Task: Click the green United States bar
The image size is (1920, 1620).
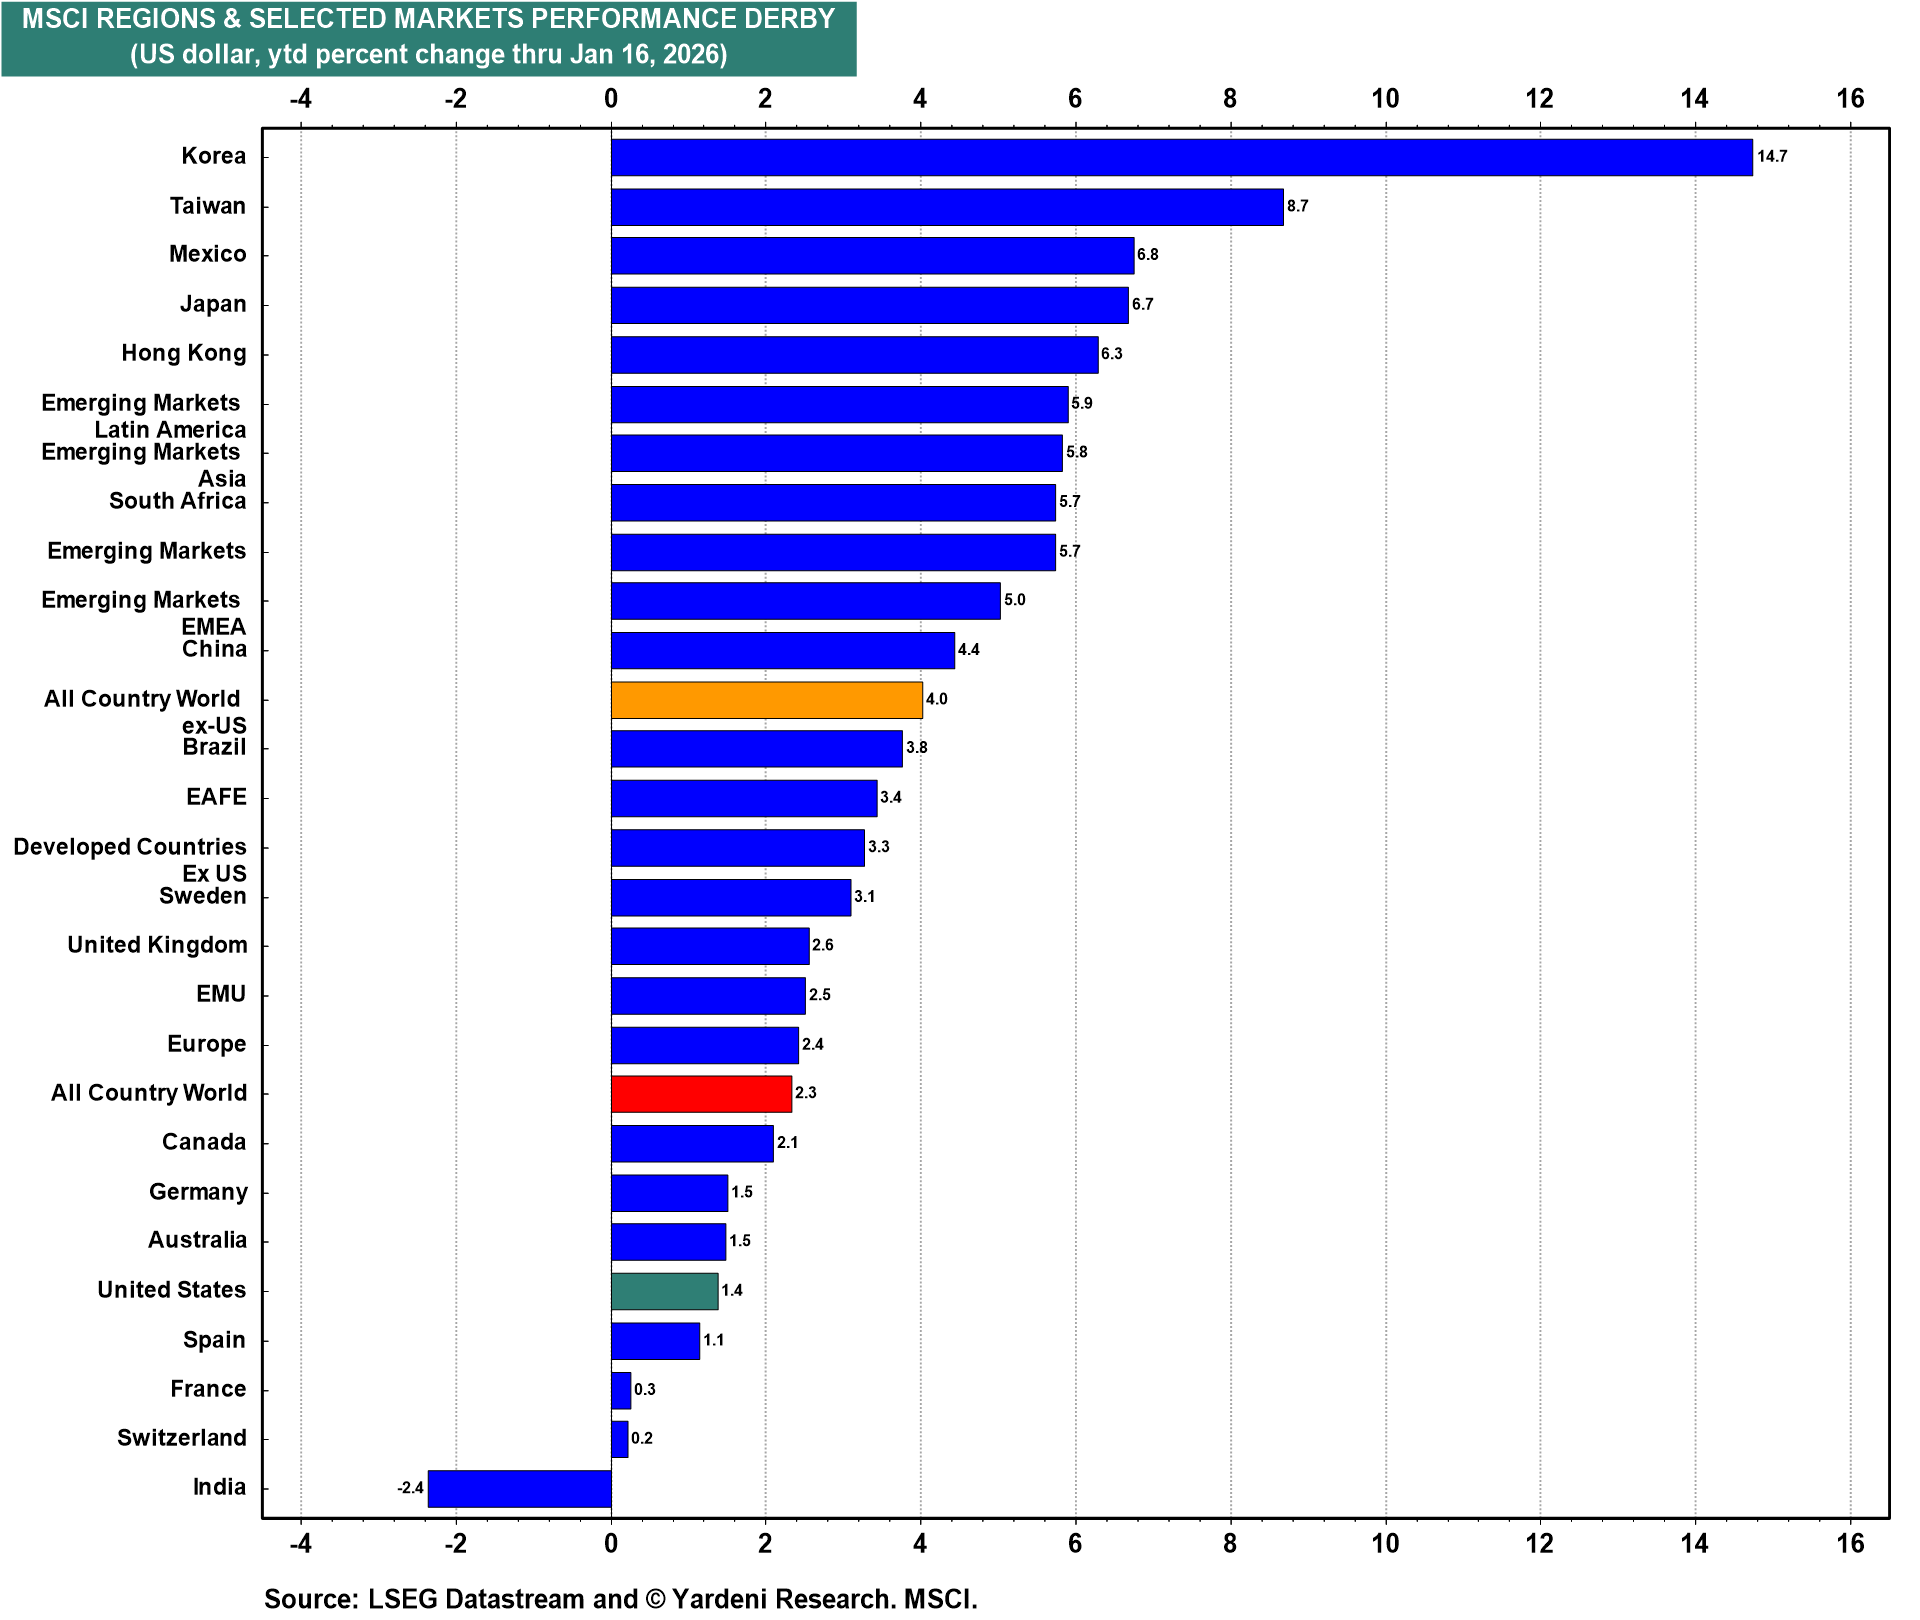Action: pyautogui.click(x=664, y=1291)
